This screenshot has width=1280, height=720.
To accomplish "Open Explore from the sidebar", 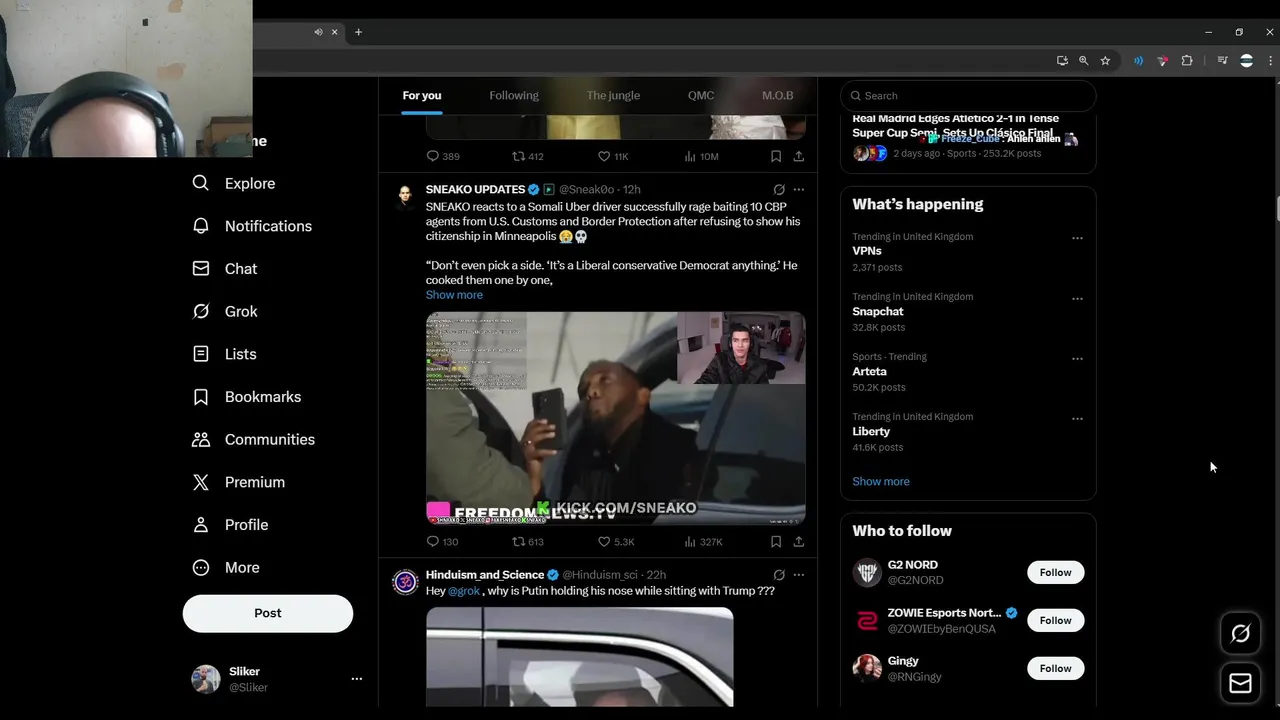I will 234,183.
